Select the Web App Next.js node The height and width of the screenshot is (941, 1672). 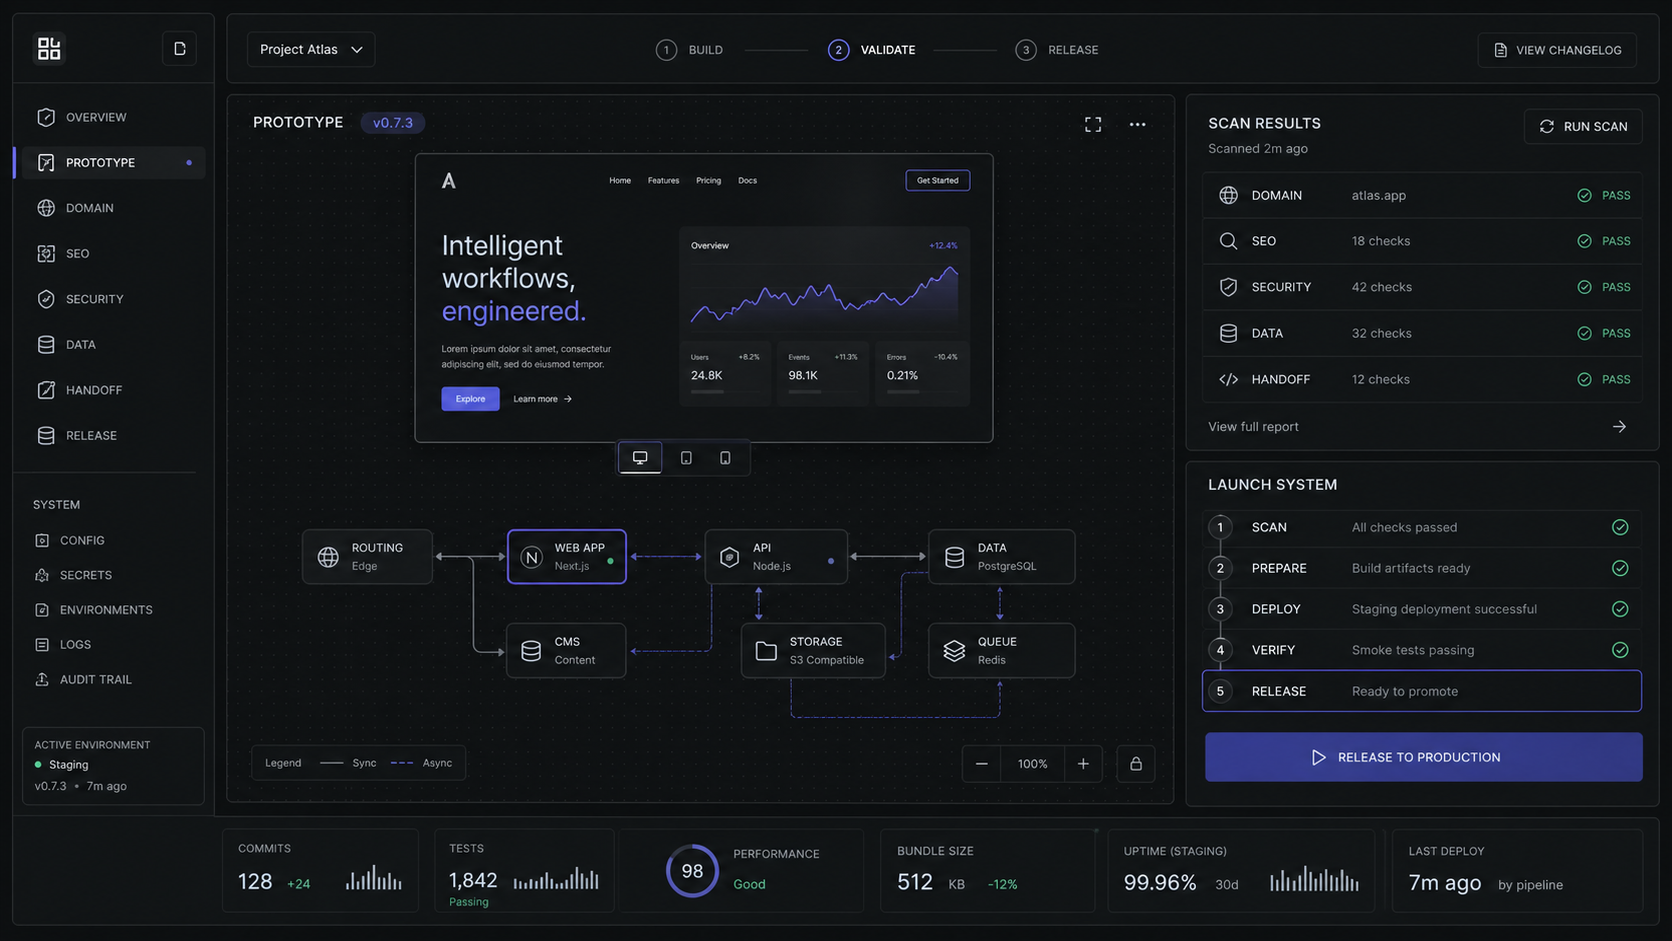click(x=567, y=557)
